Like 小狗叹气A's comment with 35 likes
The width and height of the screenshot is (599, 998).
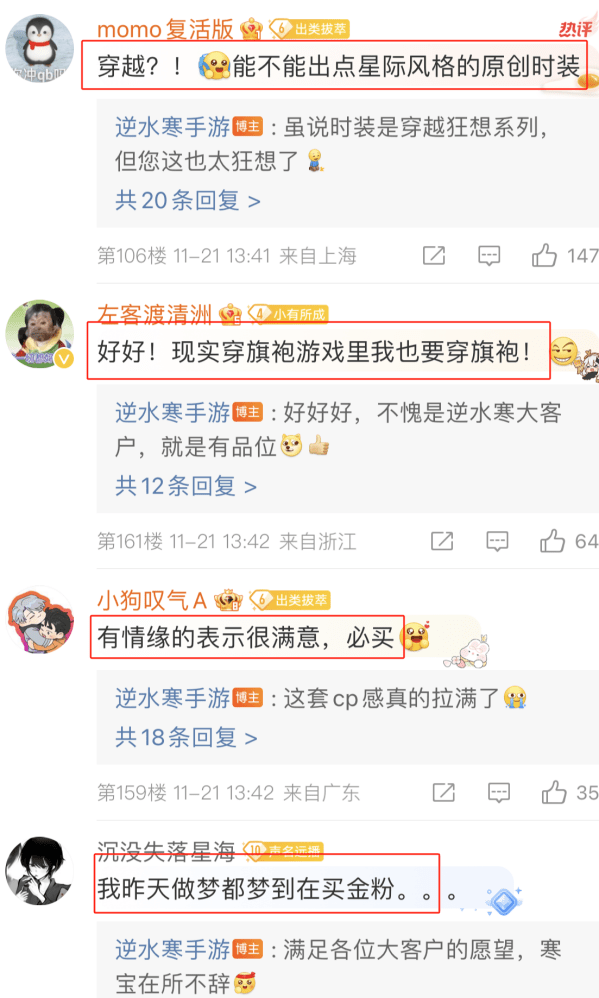[x=554, y=792]
